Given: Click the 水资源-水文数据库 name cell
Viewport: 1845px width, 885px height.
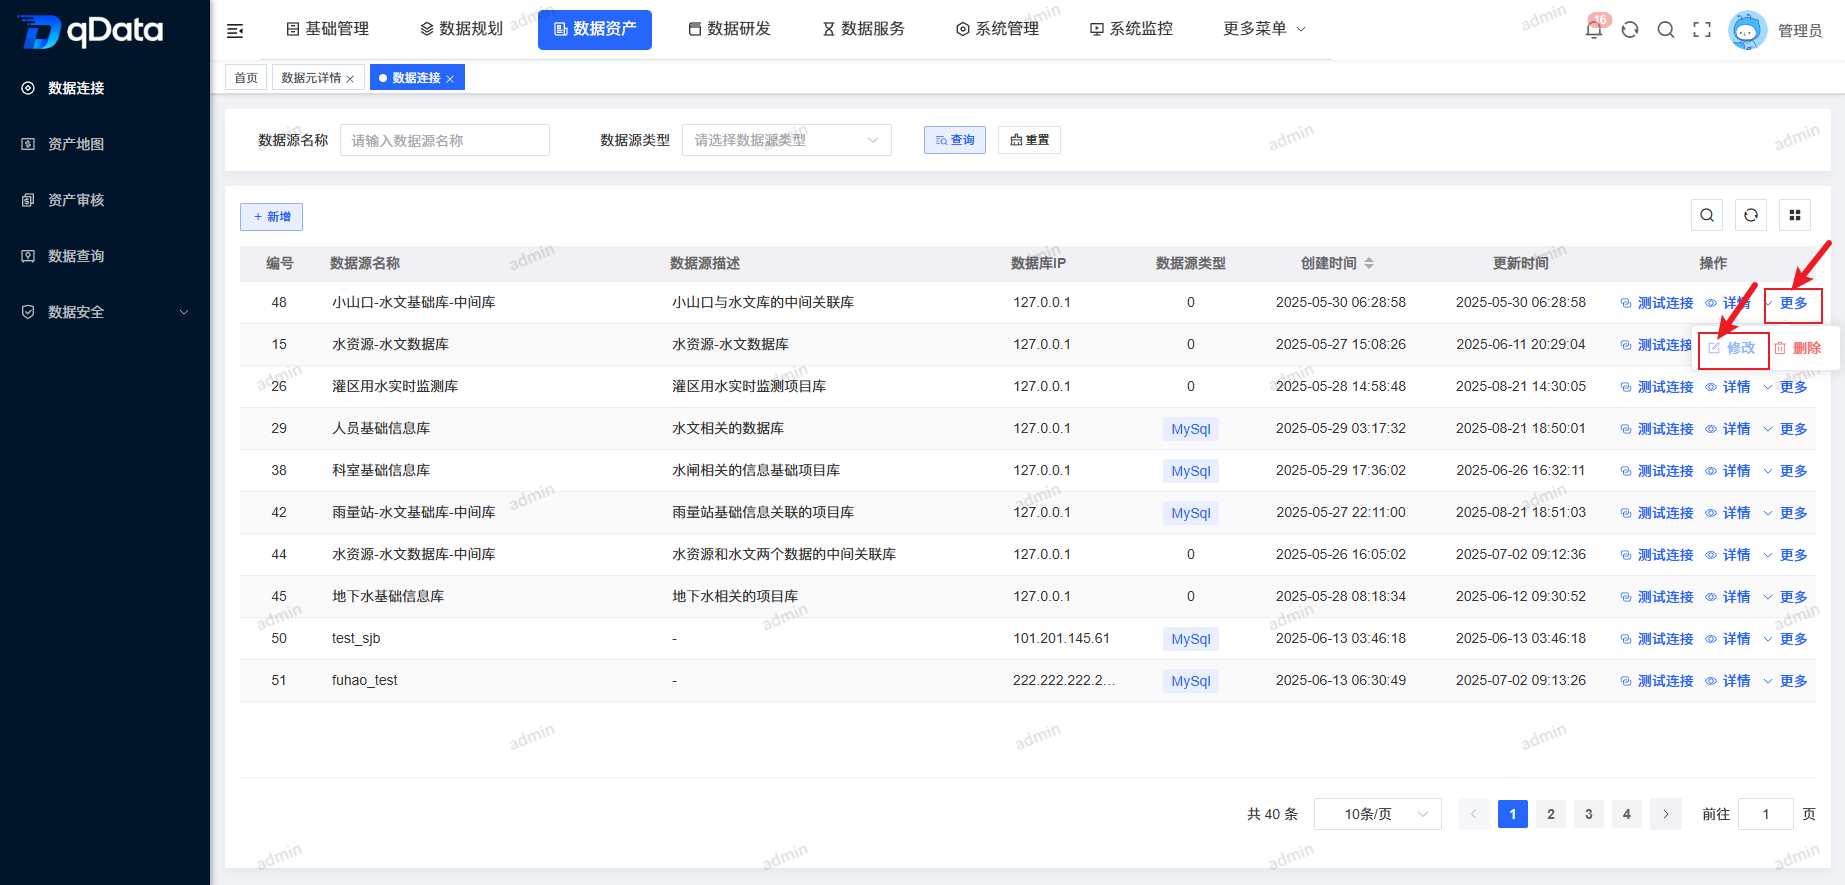Looking at the screenshot, I should click(x=390, y=344).
